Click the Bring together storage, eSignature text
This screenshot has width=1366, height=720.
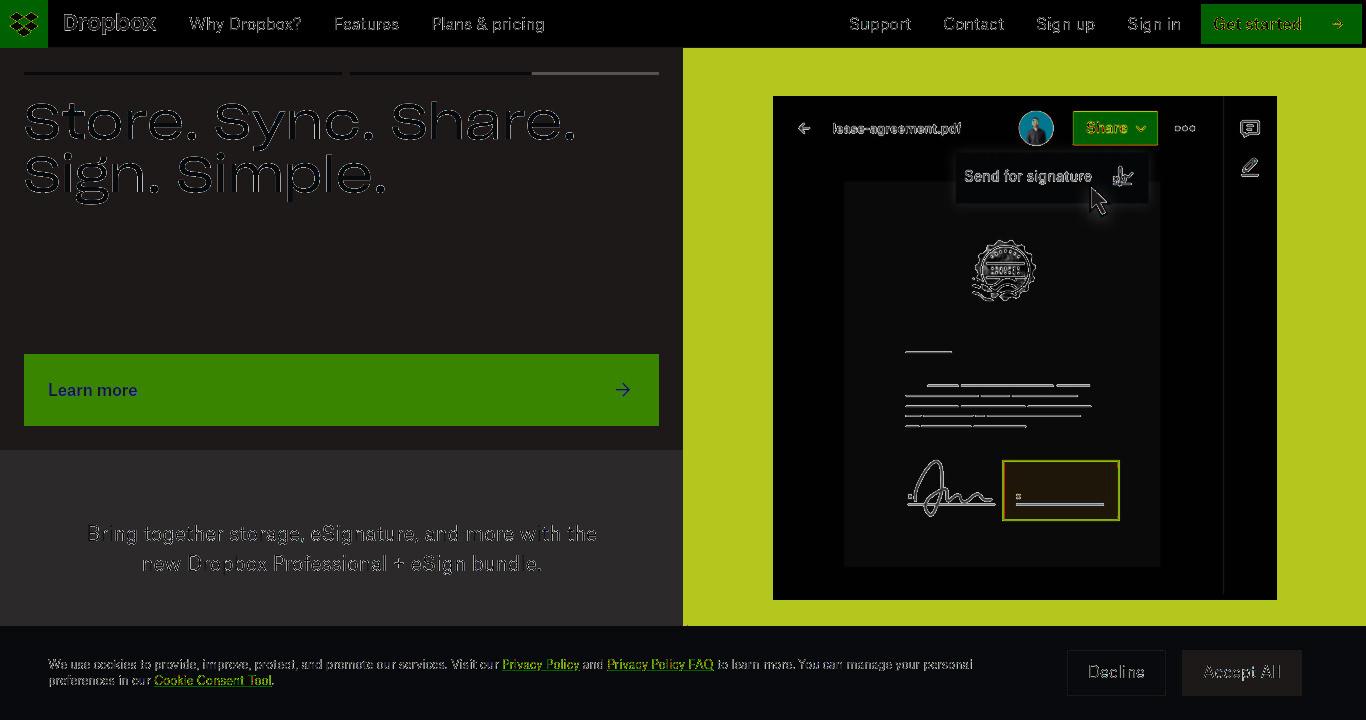342,549
